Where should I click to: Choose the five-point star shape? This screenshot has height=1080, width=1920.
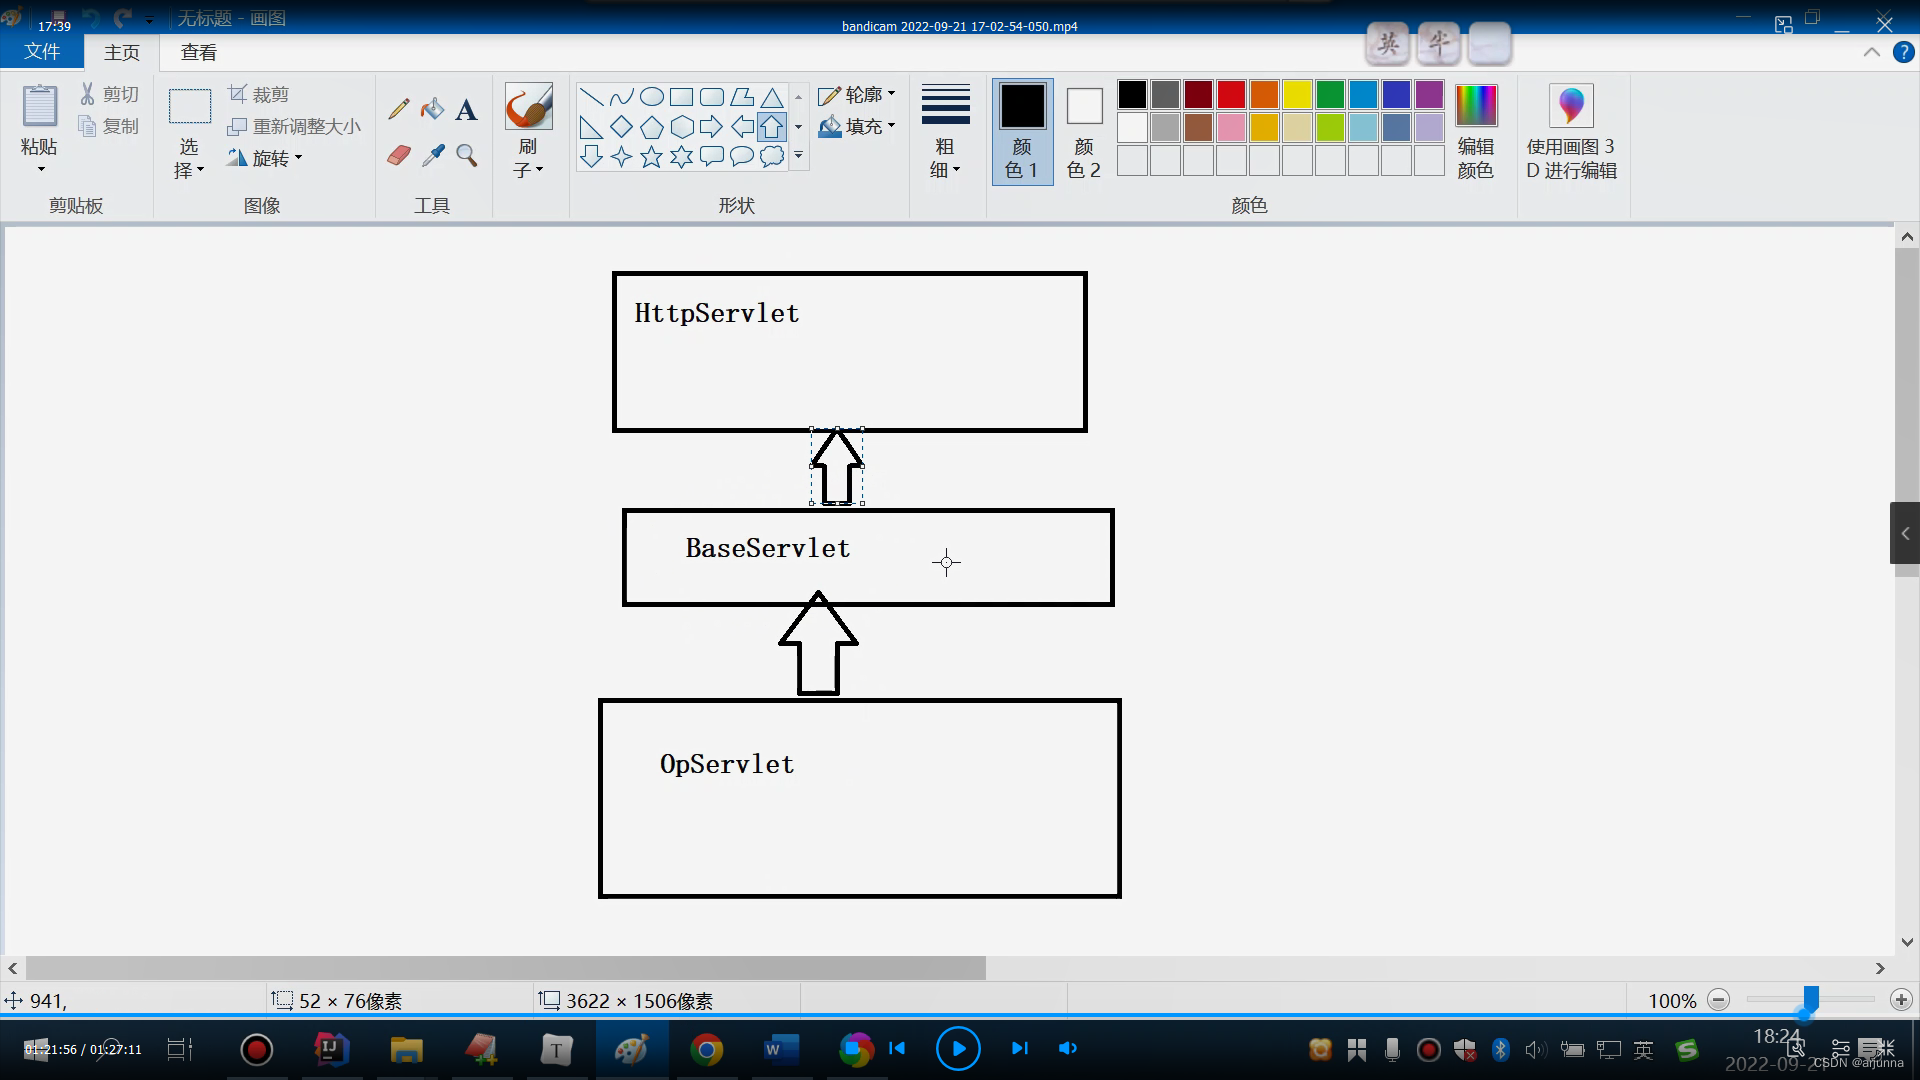click(651, 157)
